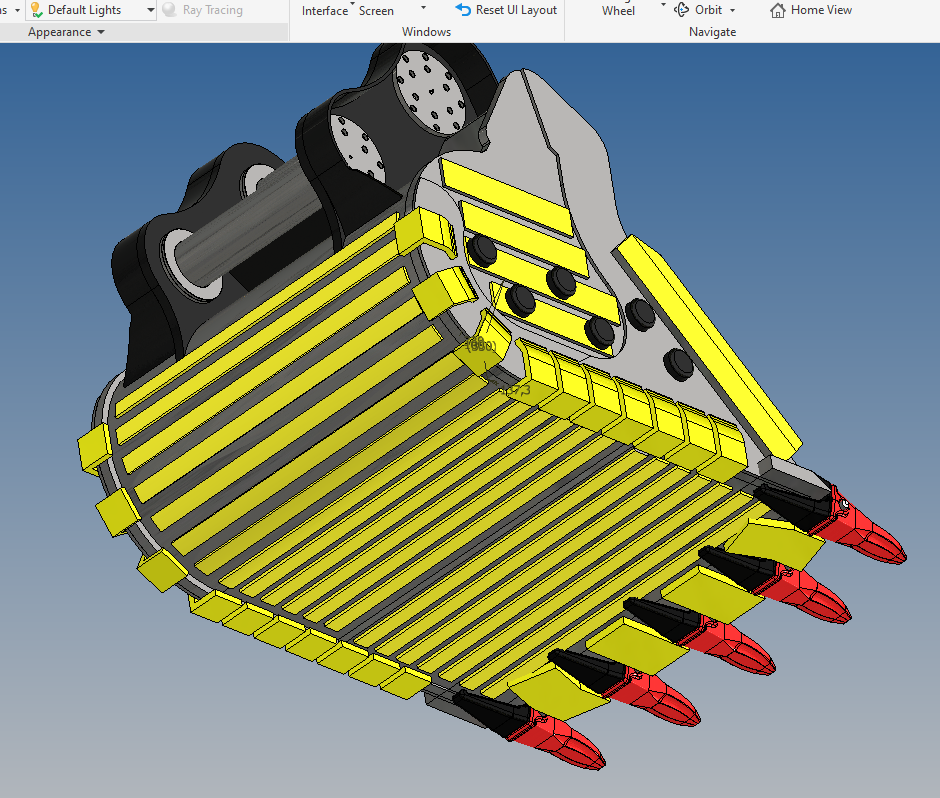Image resolution: width=940 pixels, height=798 pixels.
Task: Open the dropdown arrow left of the lightbulb
Action: pyautogui.click(x=17, y=10)
